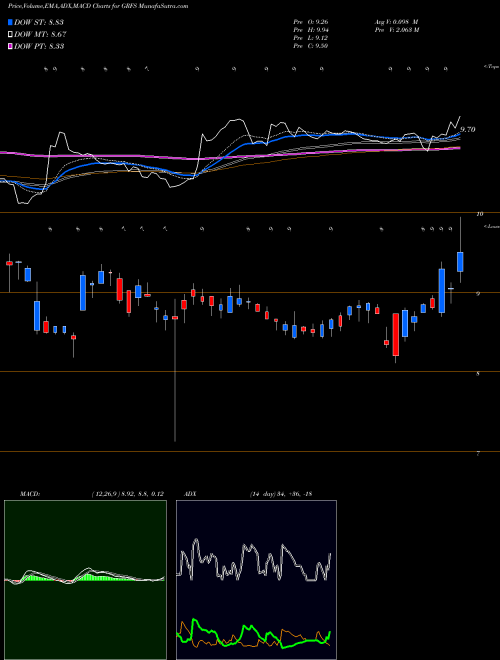500x660 pixels.
Task: Open the ADX indicator chart panel
Action: [256, 580]
